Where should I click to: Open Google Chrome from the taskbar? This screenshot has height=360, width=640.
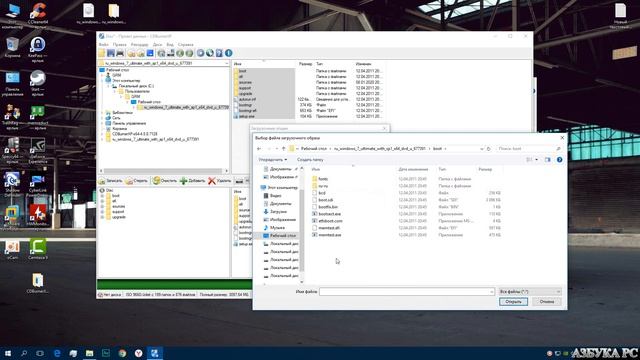(x=122, y=353)
